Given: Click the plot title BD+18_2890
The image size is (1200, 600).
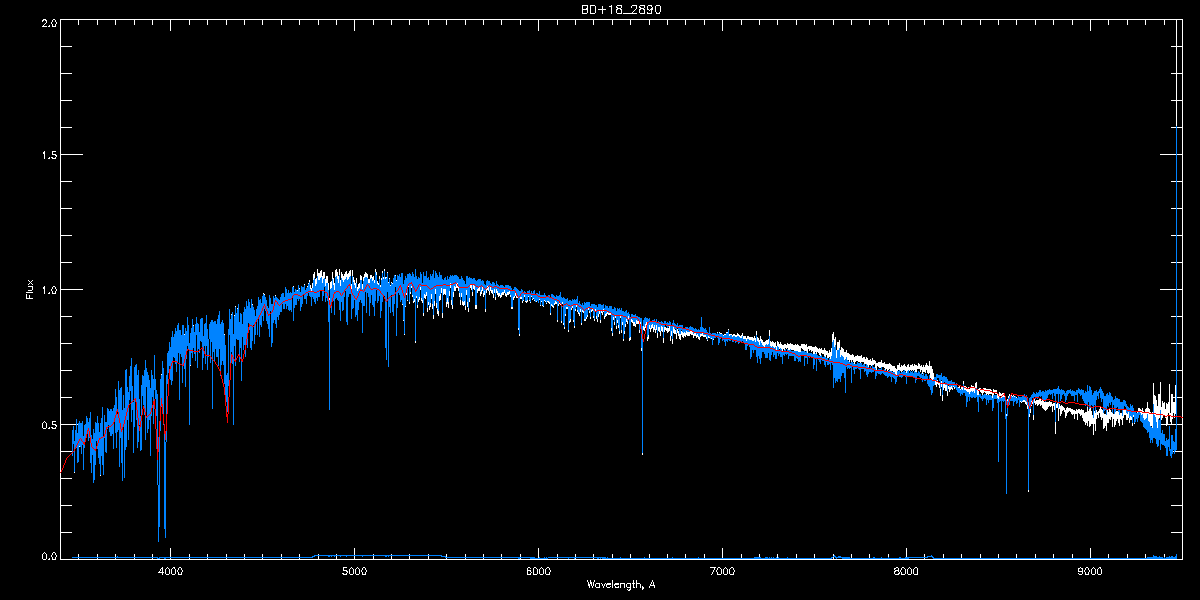Looking at the screenshot, I should (x=620, y=9).
